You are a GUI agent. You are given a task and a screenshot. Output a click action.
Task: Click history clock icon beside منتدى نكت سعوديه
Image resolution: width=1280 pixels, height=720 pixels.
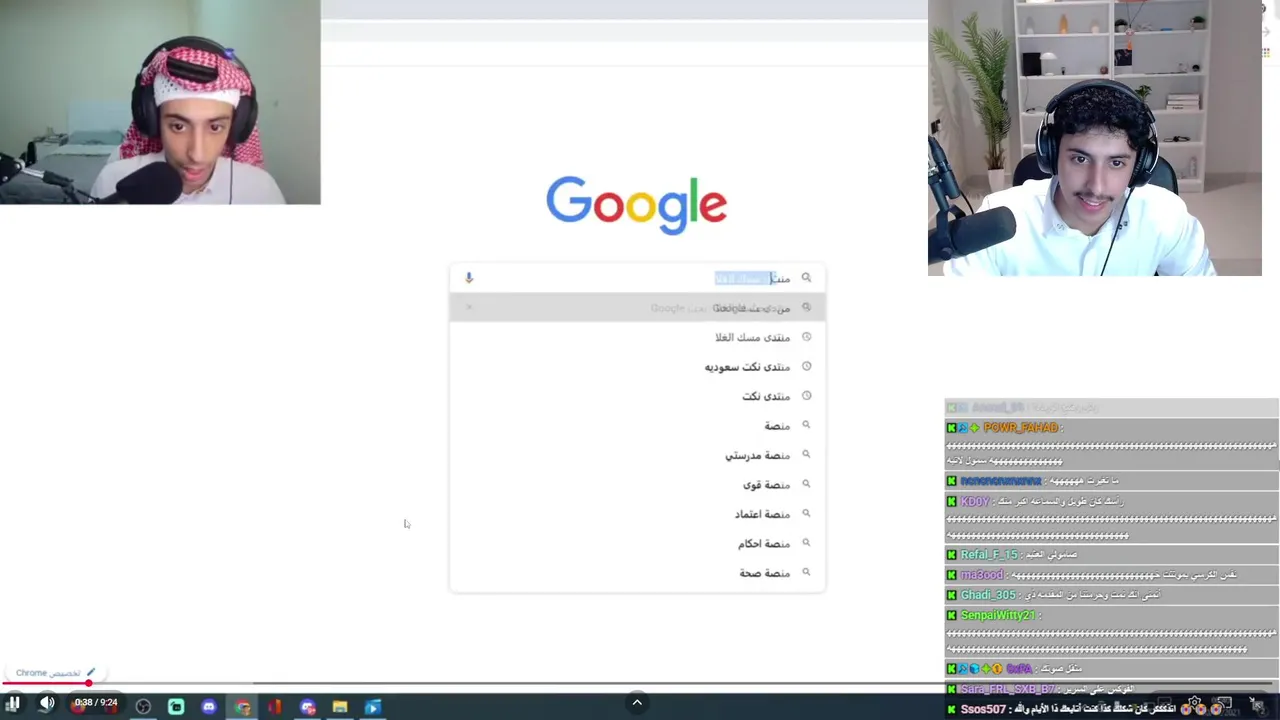coord(806,366)
